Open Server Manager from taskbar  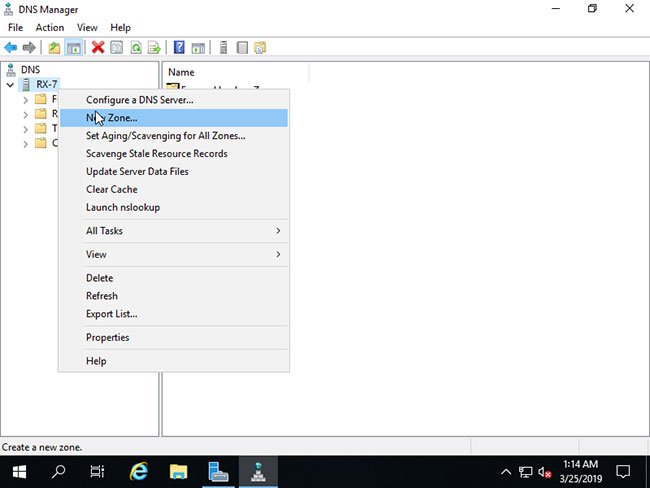pyautogui.click(x=218, y=472)
